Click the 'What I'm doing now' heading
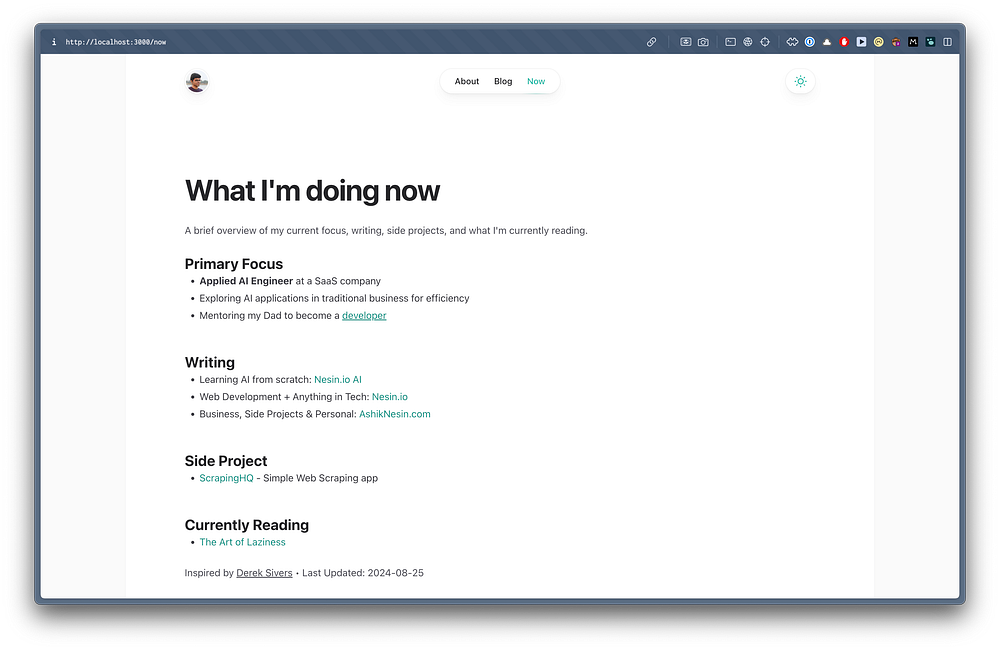Image resolution: width=1000 pixels, height=650 pixels. [x=312, y=191]
